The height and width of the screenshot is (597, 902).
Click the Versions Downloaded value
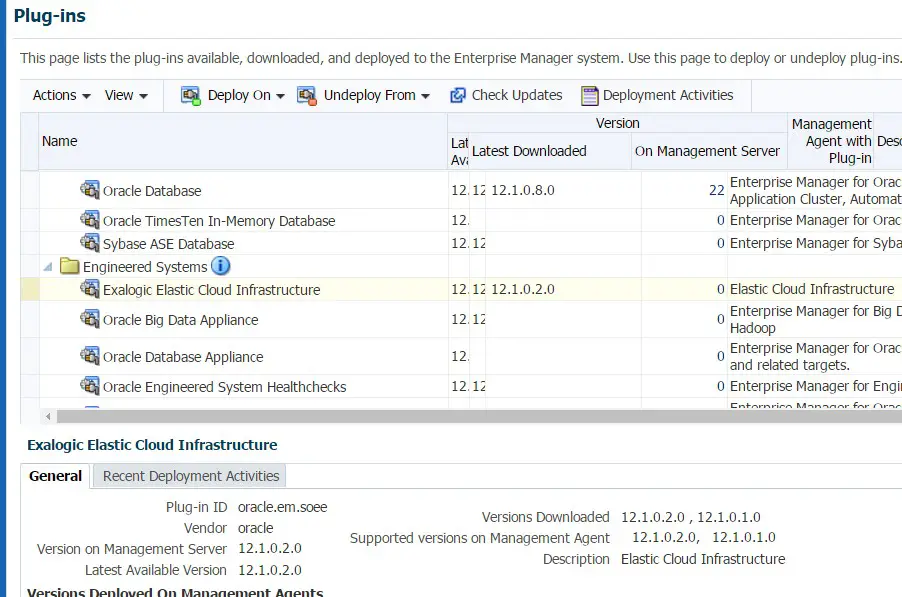click(690, 517)
